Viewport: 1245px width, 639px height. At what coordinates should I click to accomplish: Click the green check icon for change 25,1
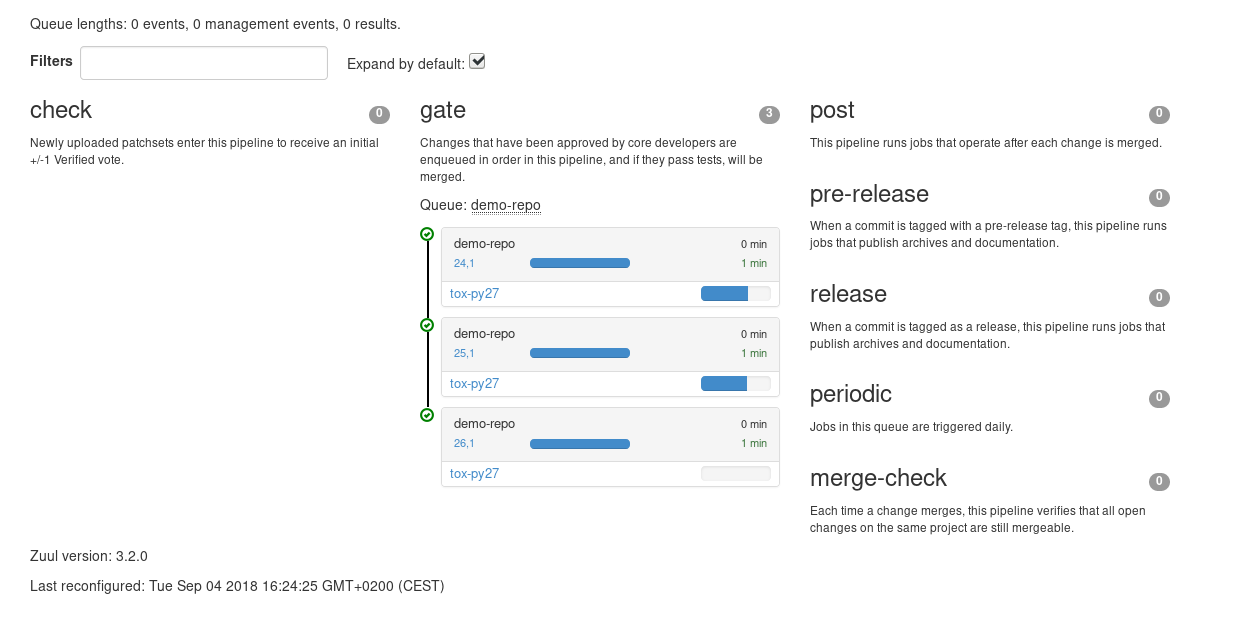coord(427,325)
